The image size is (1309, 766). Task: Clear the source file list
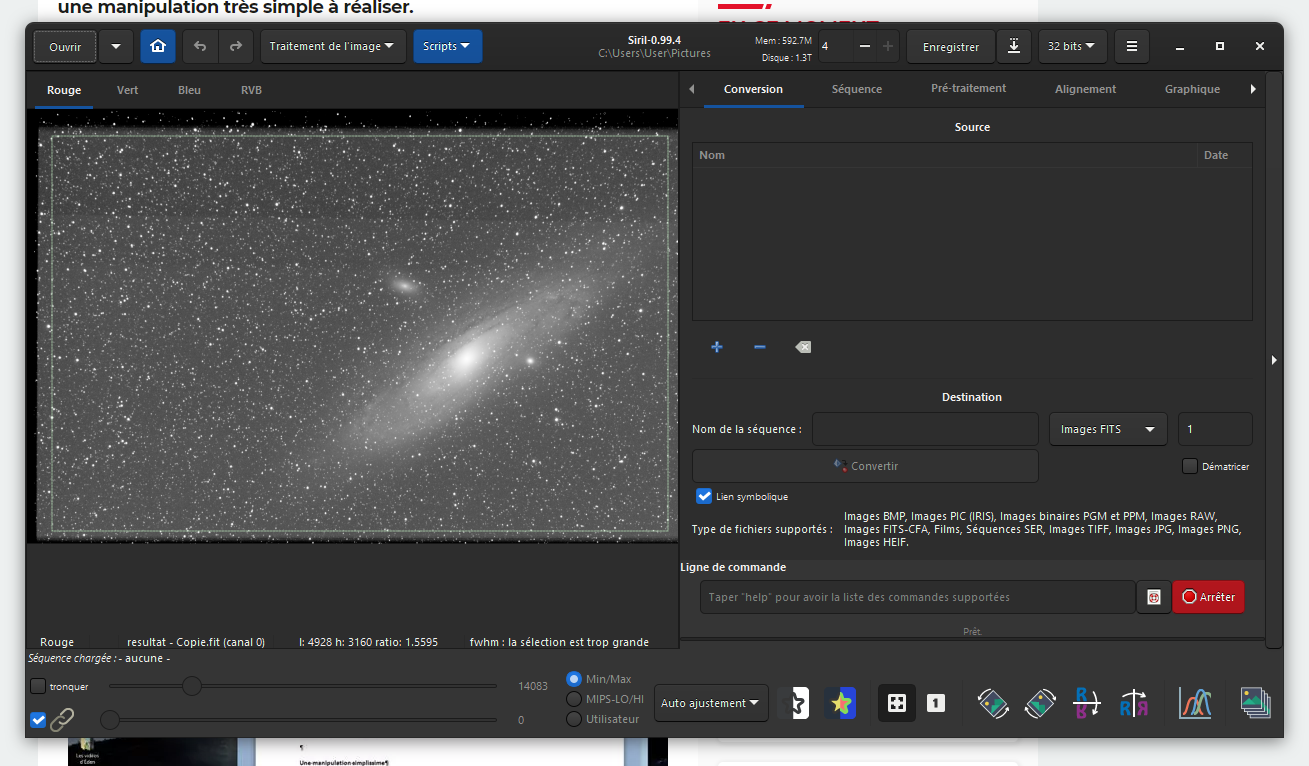coord(803,347)
